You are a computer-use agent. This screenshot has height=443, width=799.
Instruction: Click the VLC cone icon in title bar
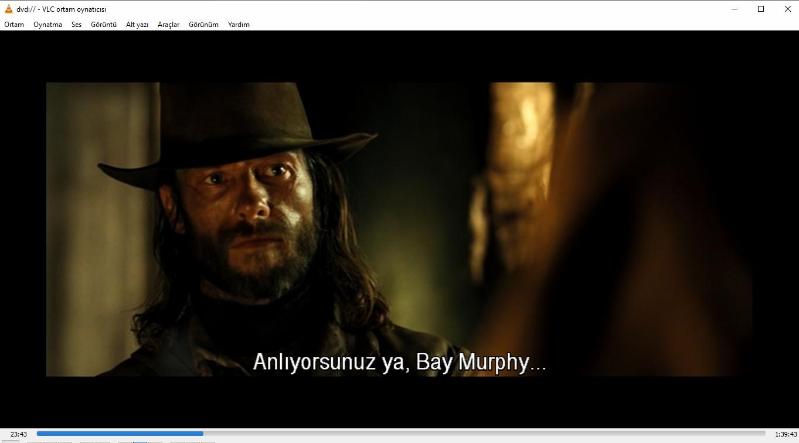tap(8, 9)
